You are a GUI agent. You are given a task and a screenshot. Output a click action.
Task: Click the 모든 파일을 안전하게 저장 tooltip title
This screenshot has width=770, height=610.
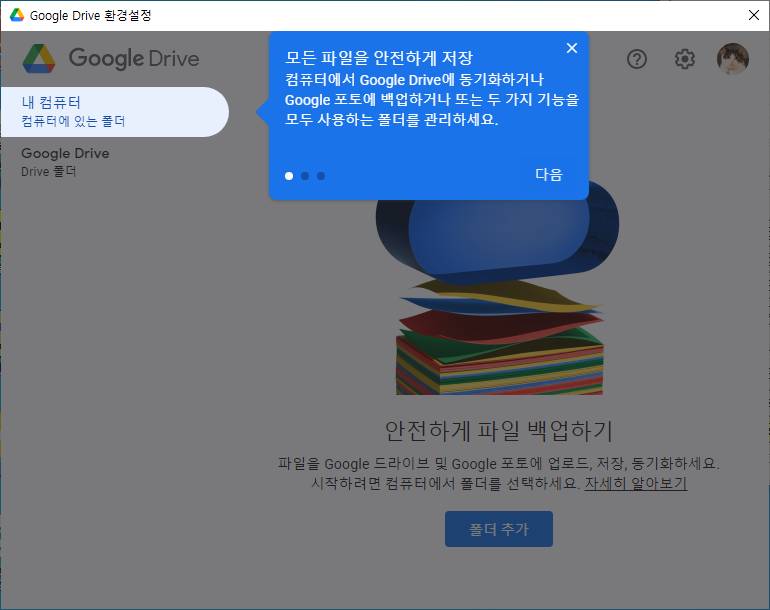pos(379,58)
